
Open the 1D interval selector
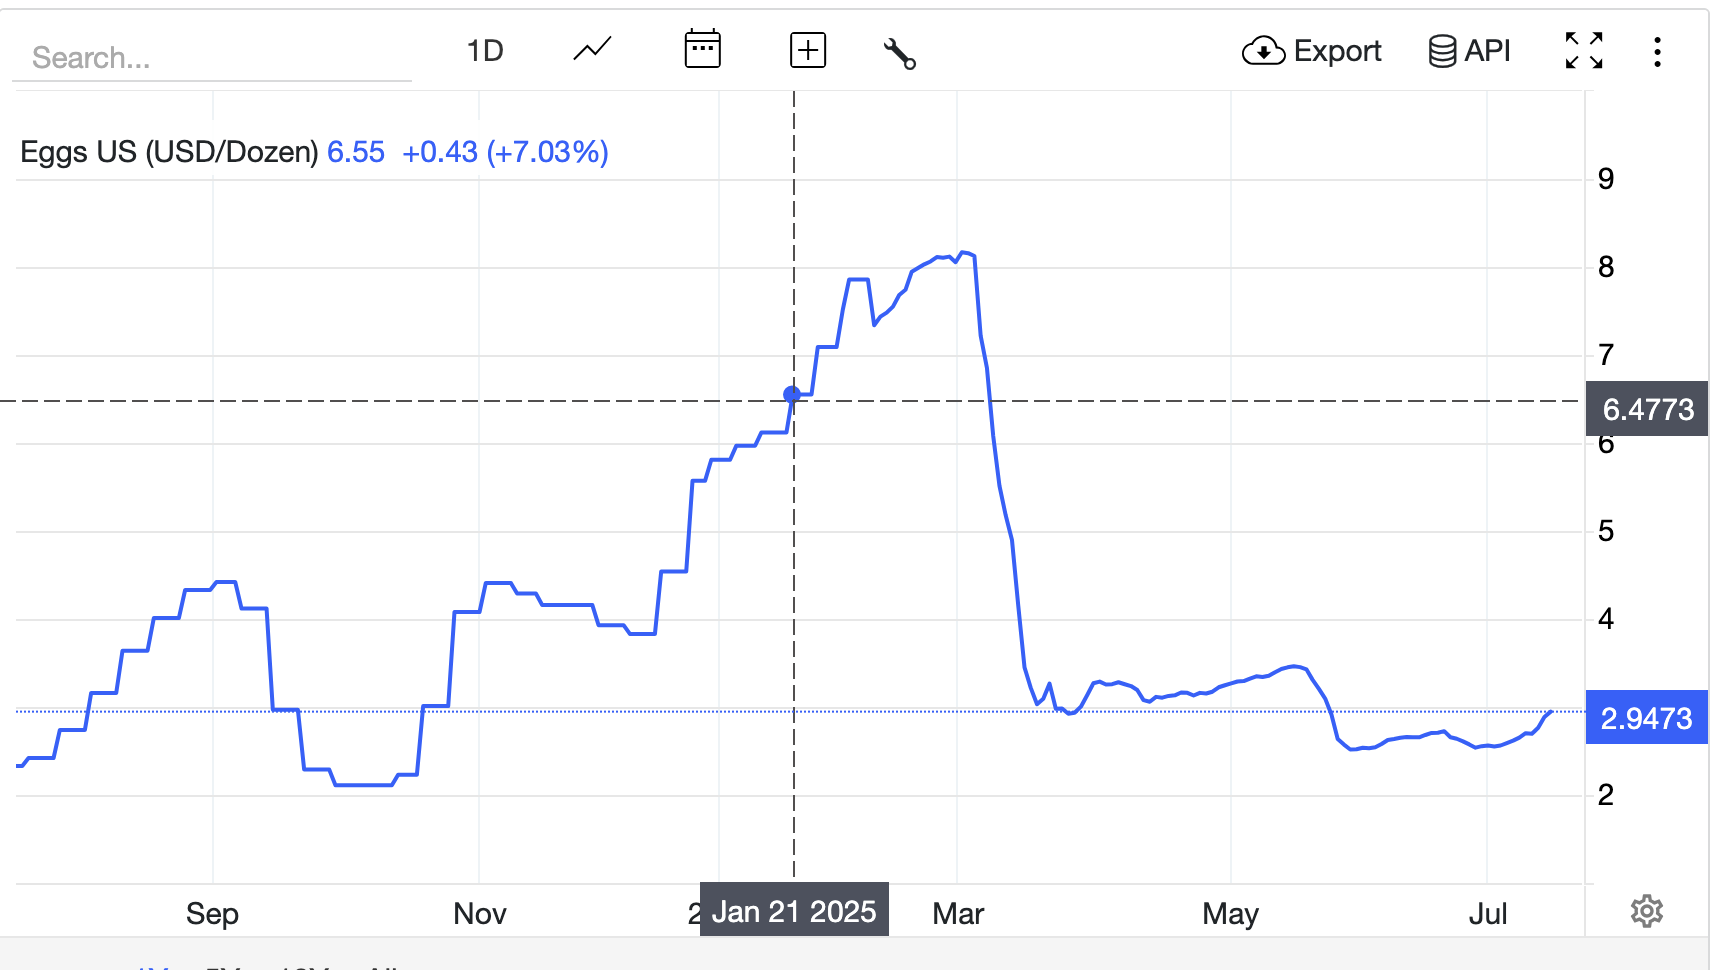[x=485, y=51]
